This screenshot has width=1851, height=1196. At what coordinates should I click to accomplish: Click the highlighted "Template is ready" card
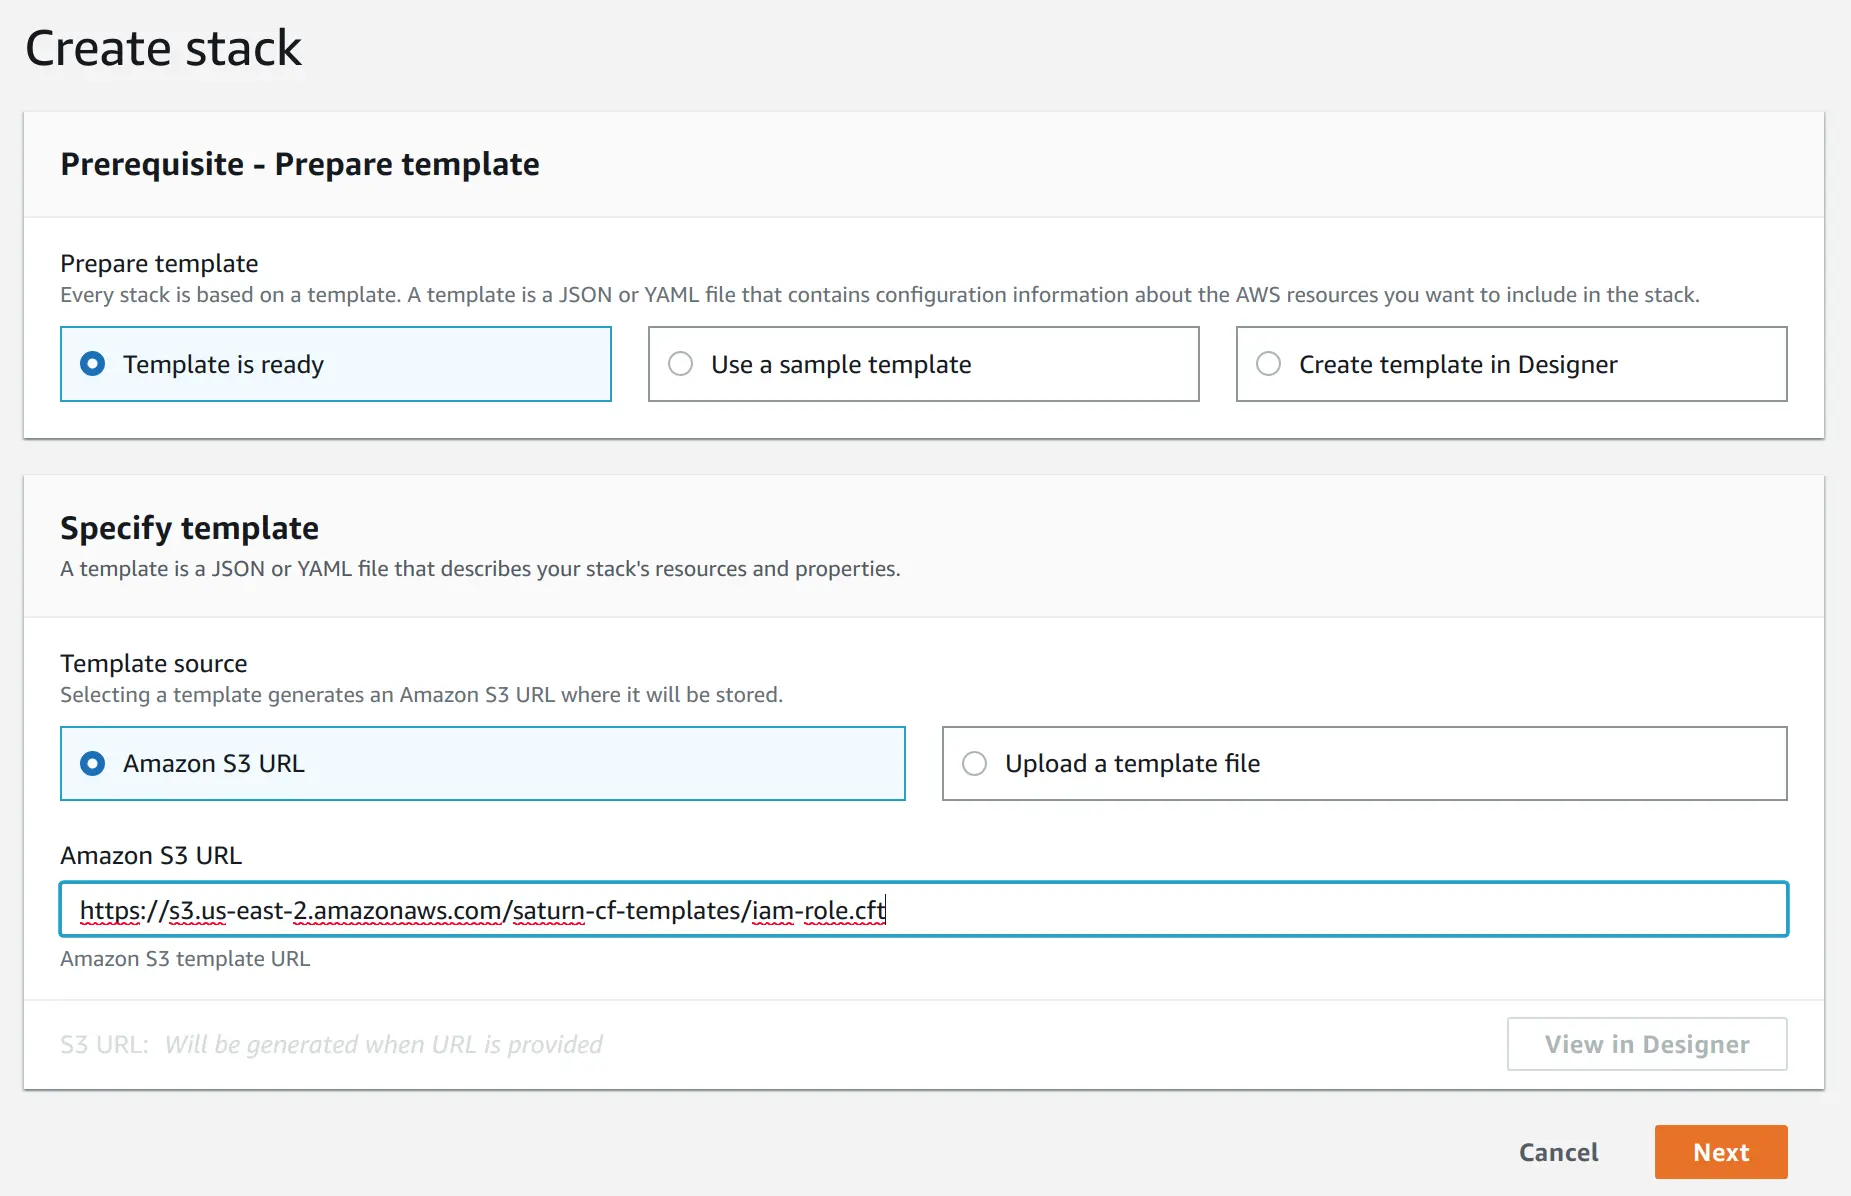point(336,364)
